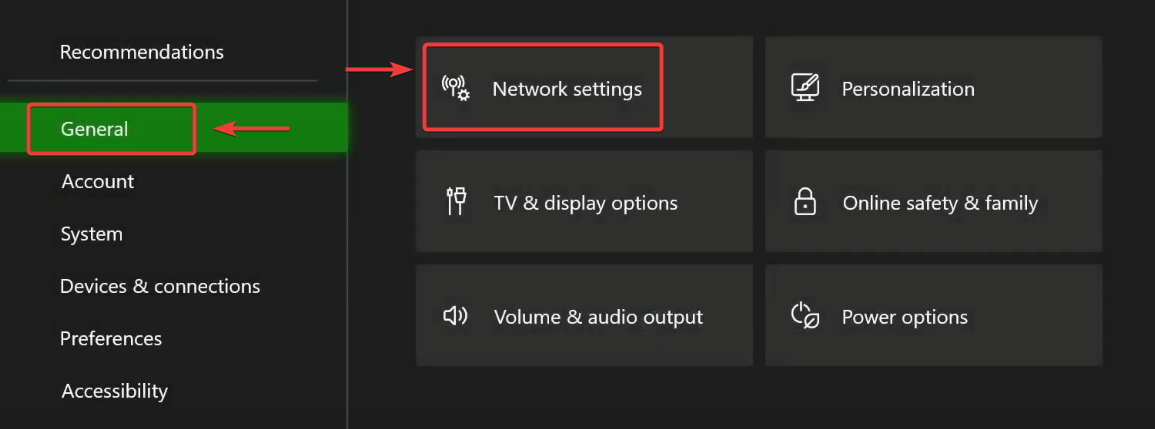
Task: Click the Power options leaf icon
Action: click(805, 316)
